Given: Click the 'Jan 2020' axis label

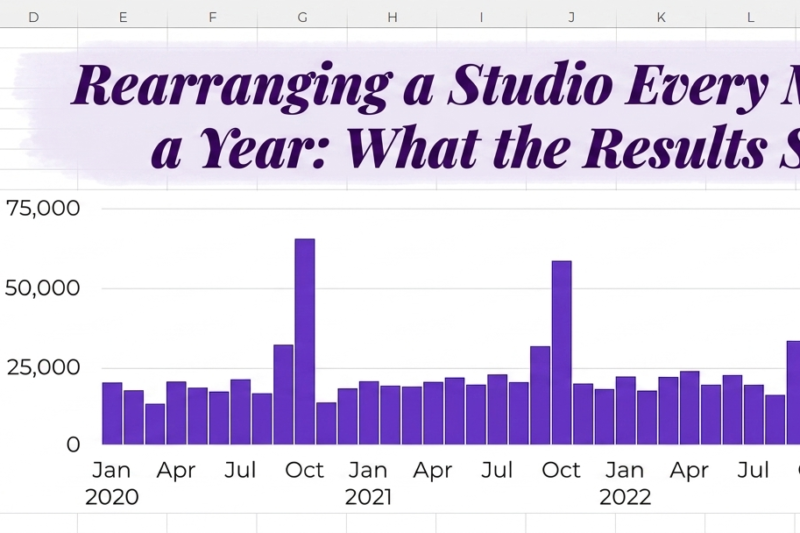Looking at the screenshot, I should (112, 483).
